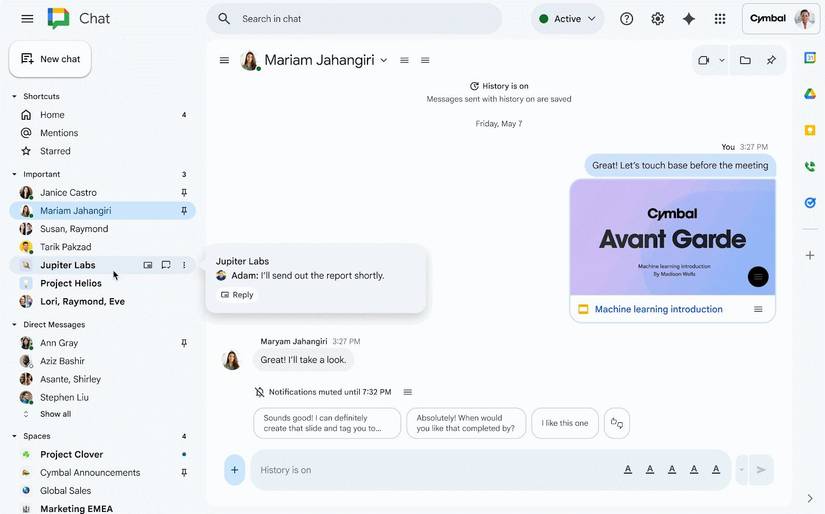Open the Google apps grid
Screen dimensions: 825x514
click(x=720, y=19)
